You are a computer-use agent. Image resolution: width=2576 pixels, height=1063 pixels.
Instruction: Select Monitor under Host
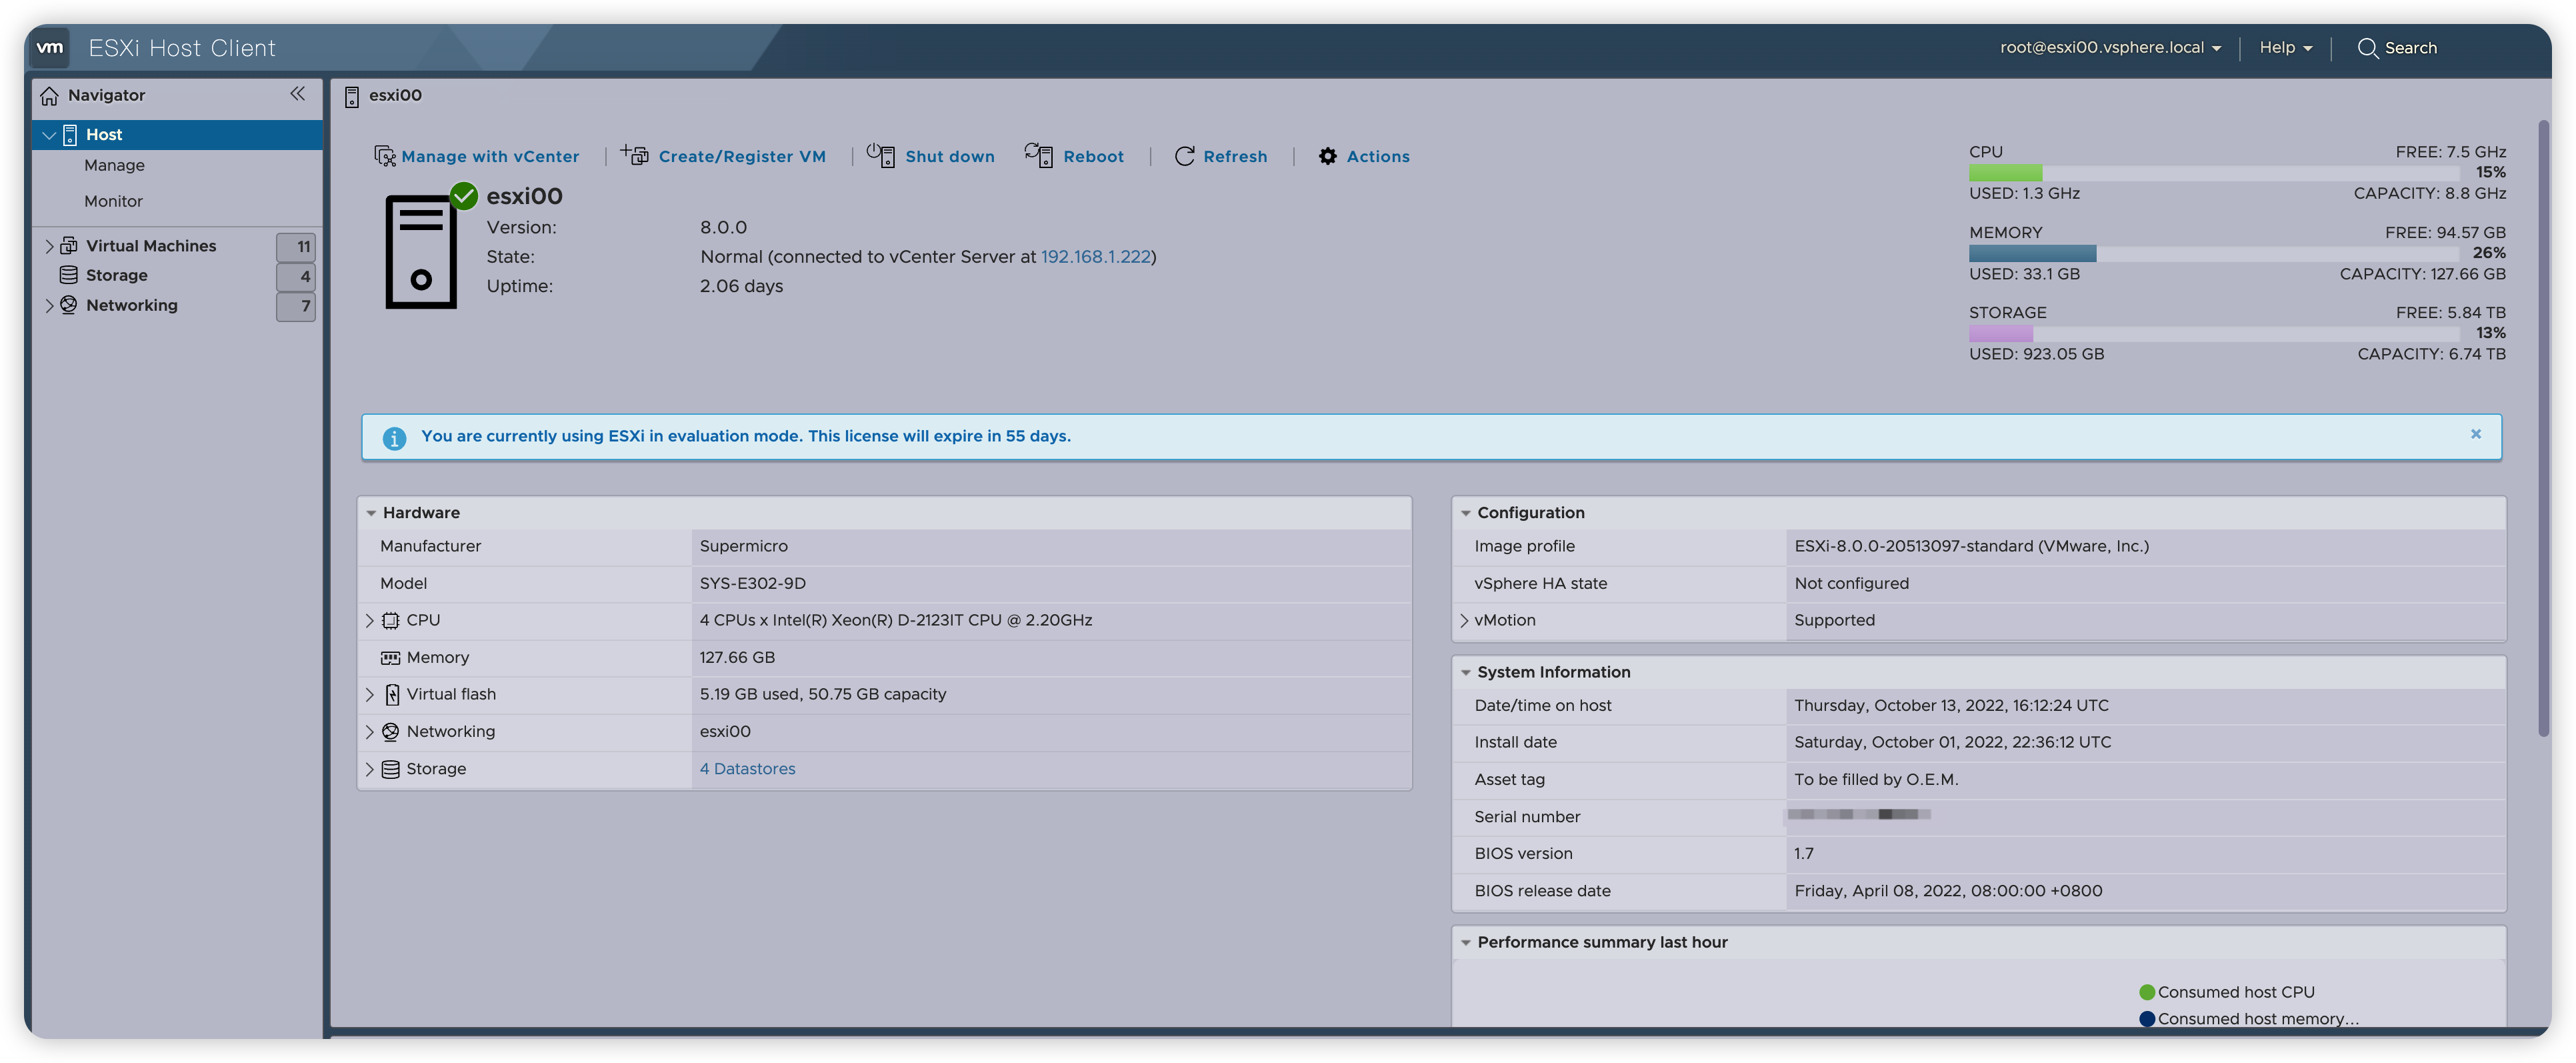point(113,202)
